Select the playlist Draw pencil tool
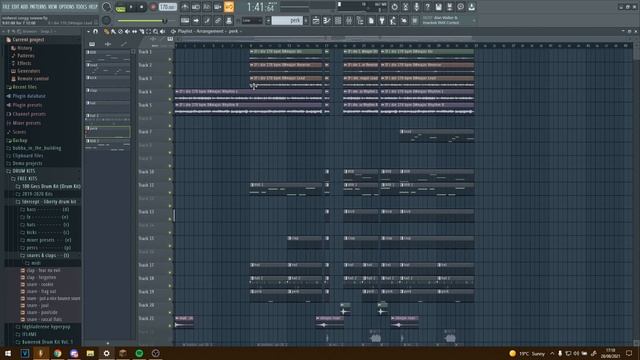The image size is (640, 360). tap(107, 31)
